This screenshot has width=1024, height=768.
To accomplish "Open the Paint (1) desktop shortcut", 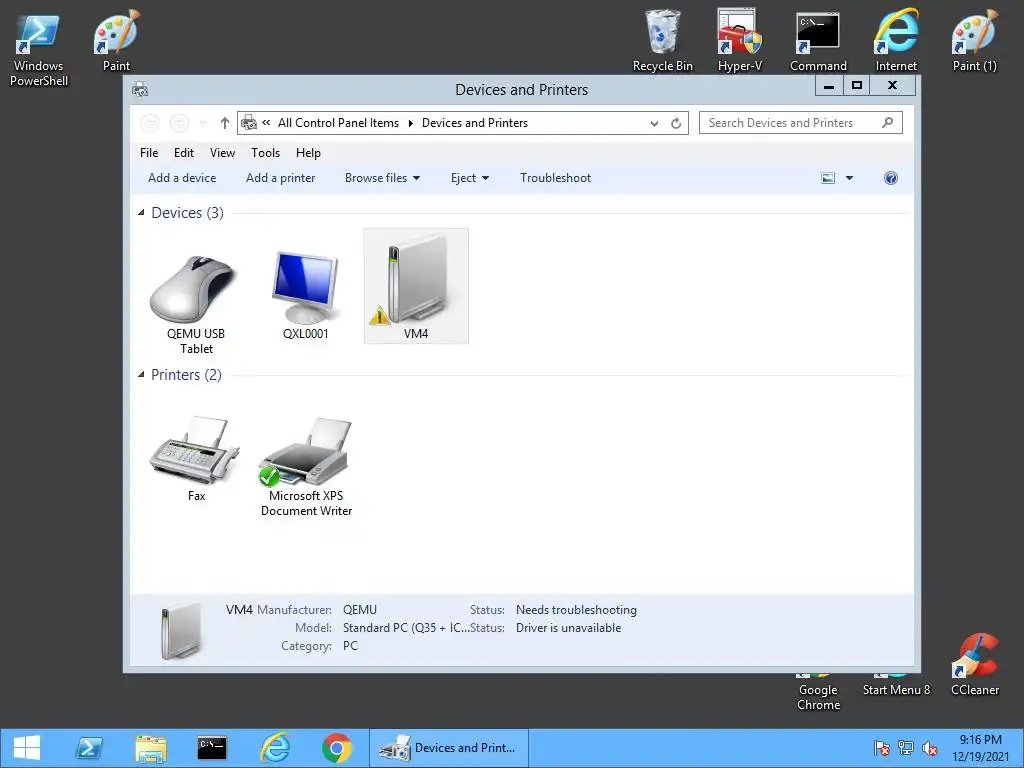I will (x=974, y=40).
